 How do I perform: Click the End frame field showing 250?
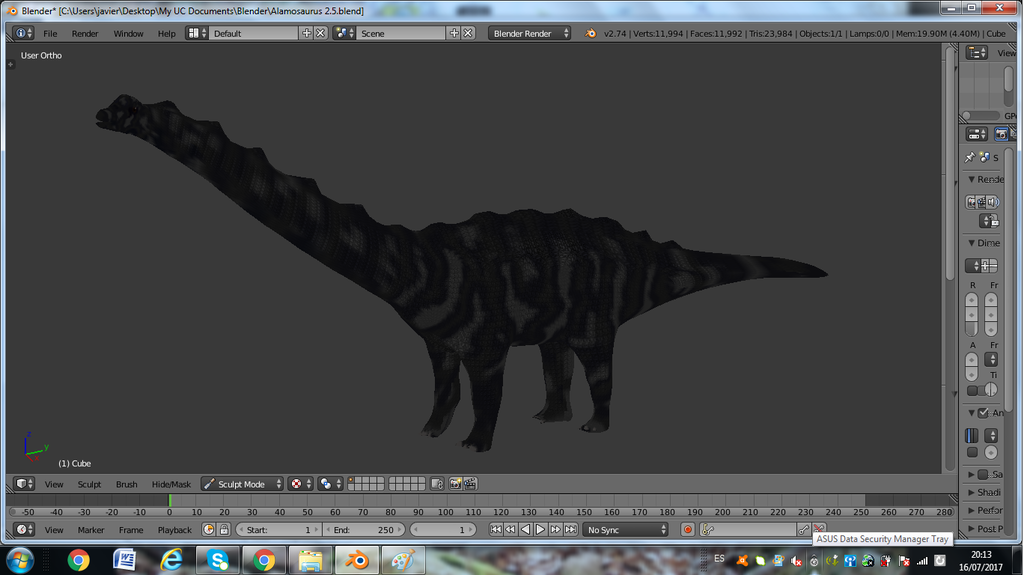[x=364, y=530]
